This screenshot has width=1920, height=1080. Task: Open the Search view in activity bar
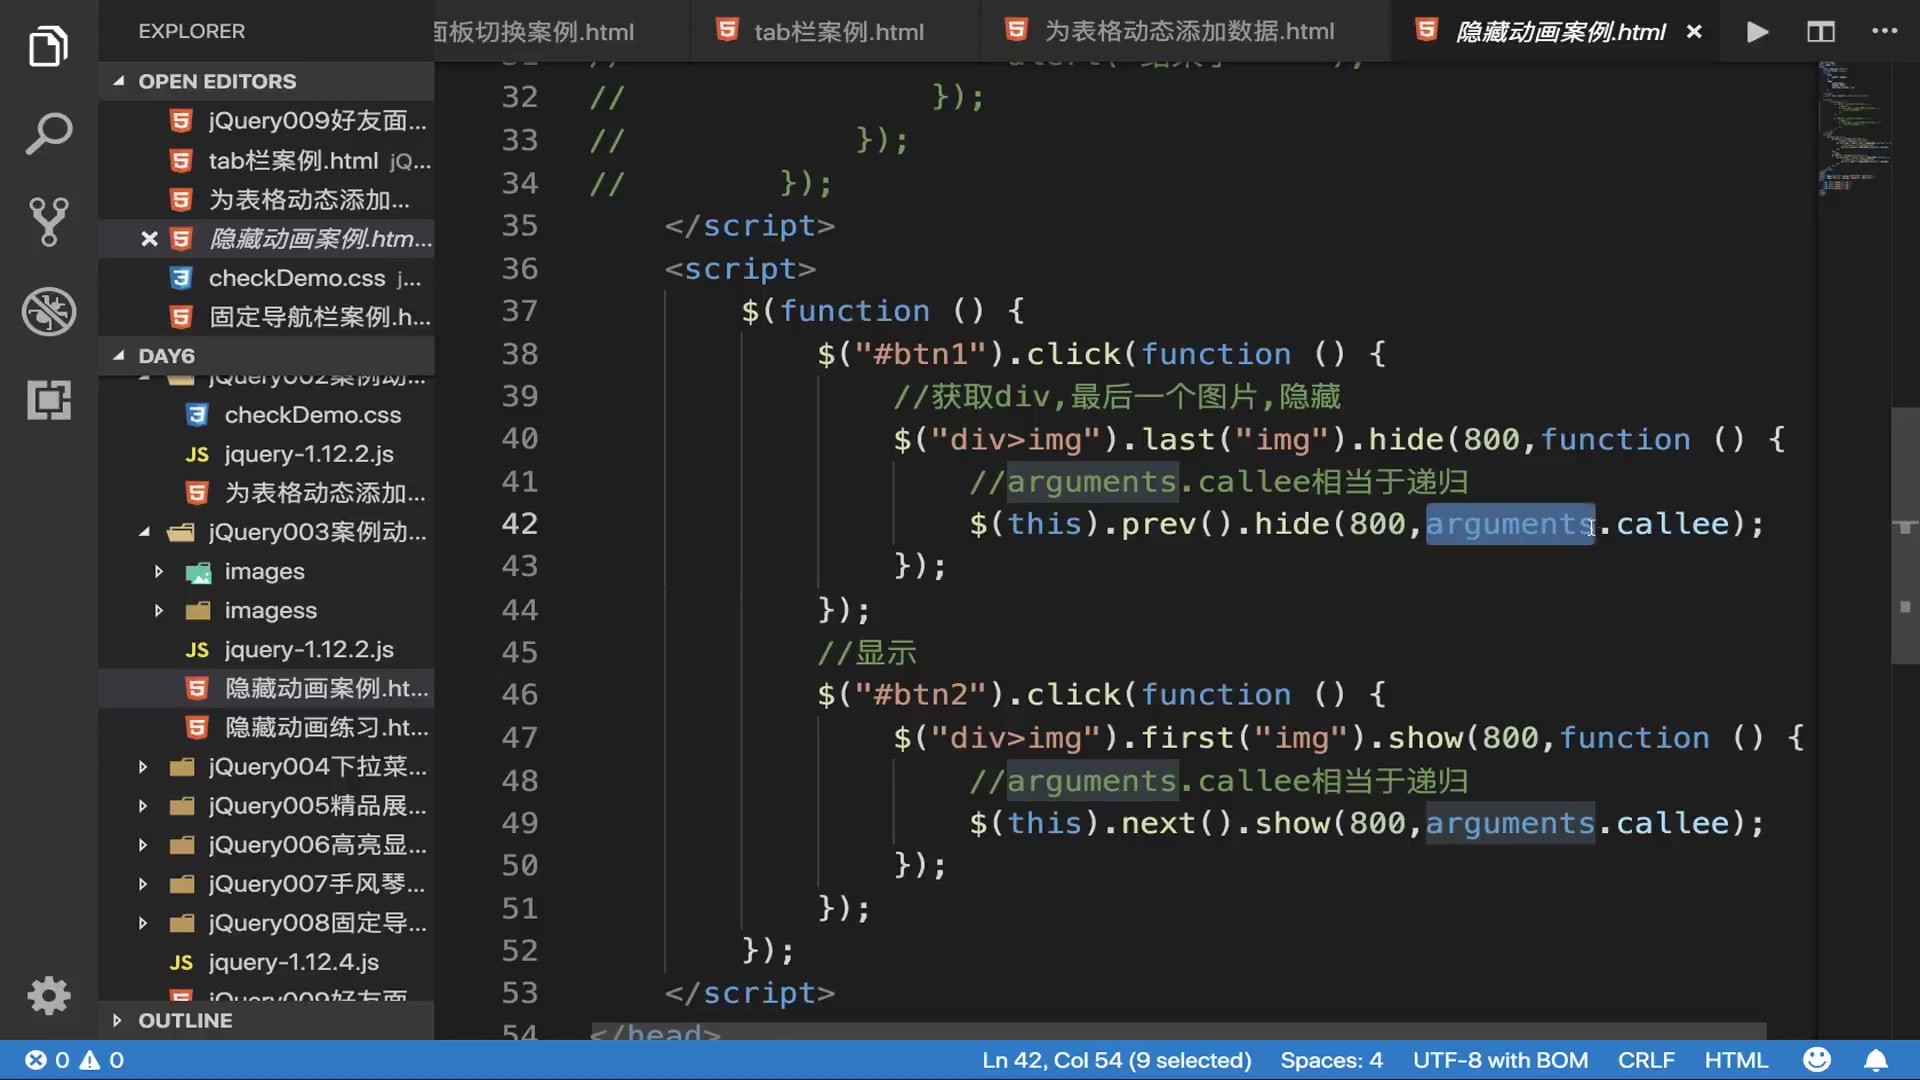tap(48, 133)
